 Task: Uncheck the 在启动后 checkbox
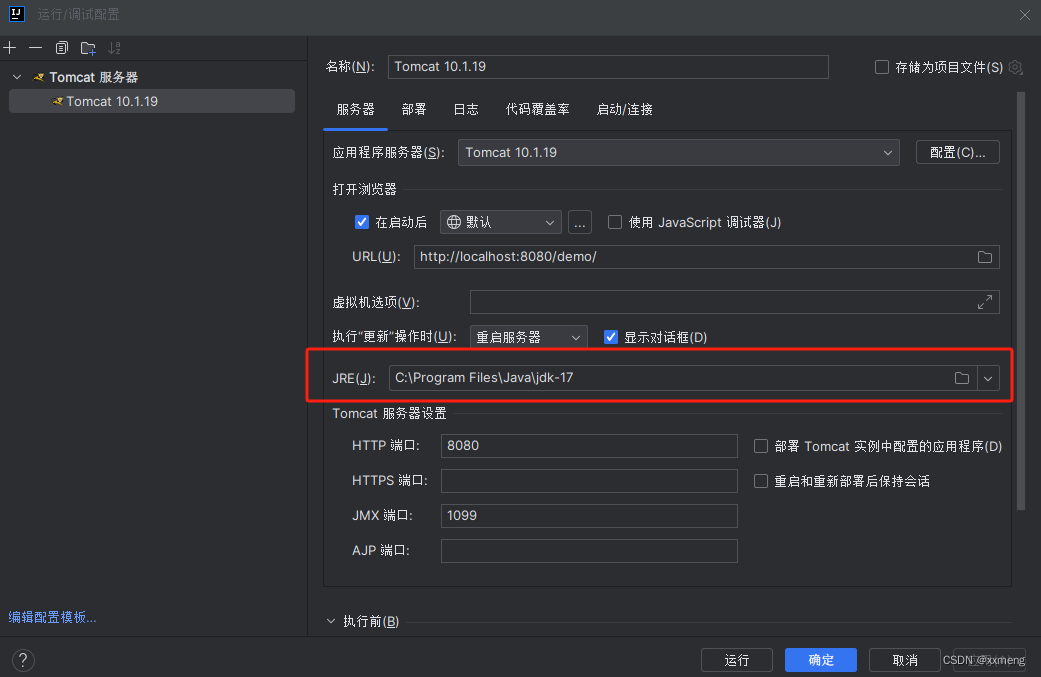362,222
